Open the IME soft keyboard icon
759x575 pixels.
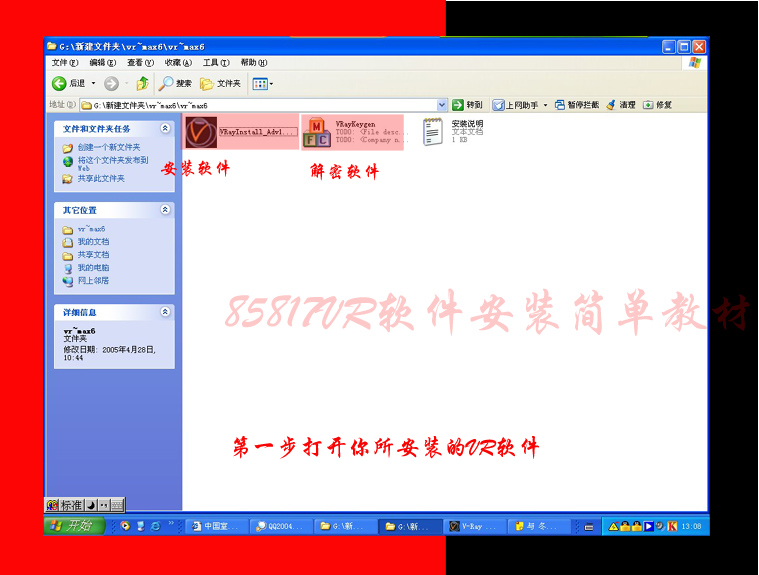click(x=117, y=505)
